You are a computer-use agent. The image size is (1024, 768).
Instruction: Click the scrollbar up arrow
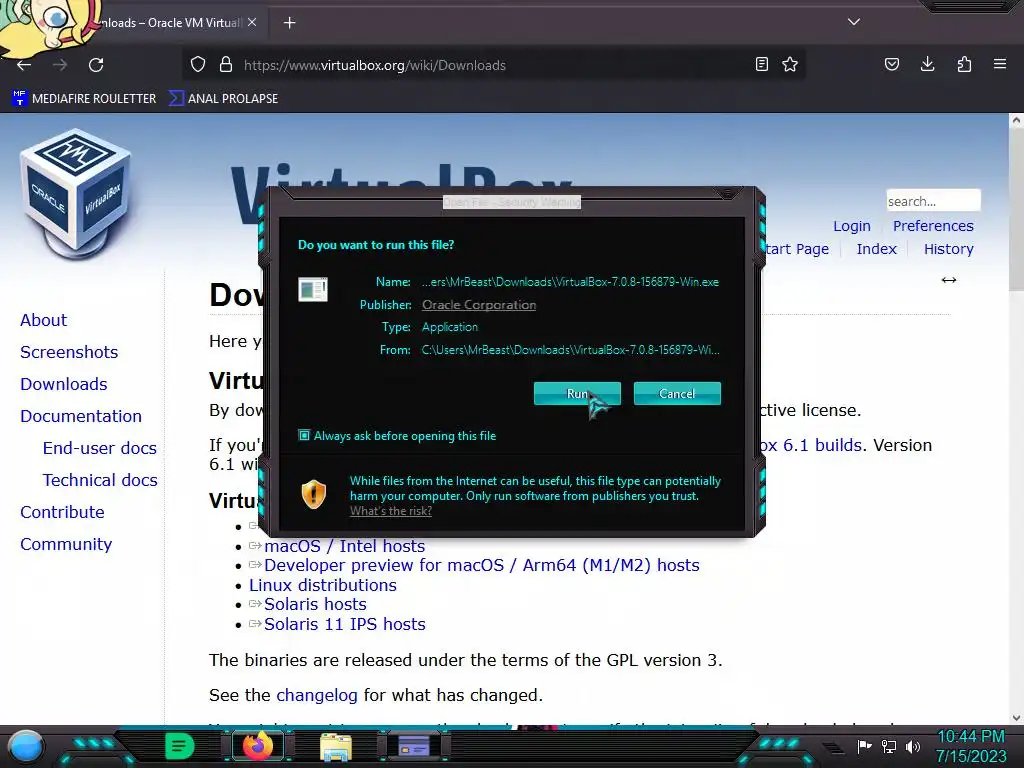(x=1016, y=120)
